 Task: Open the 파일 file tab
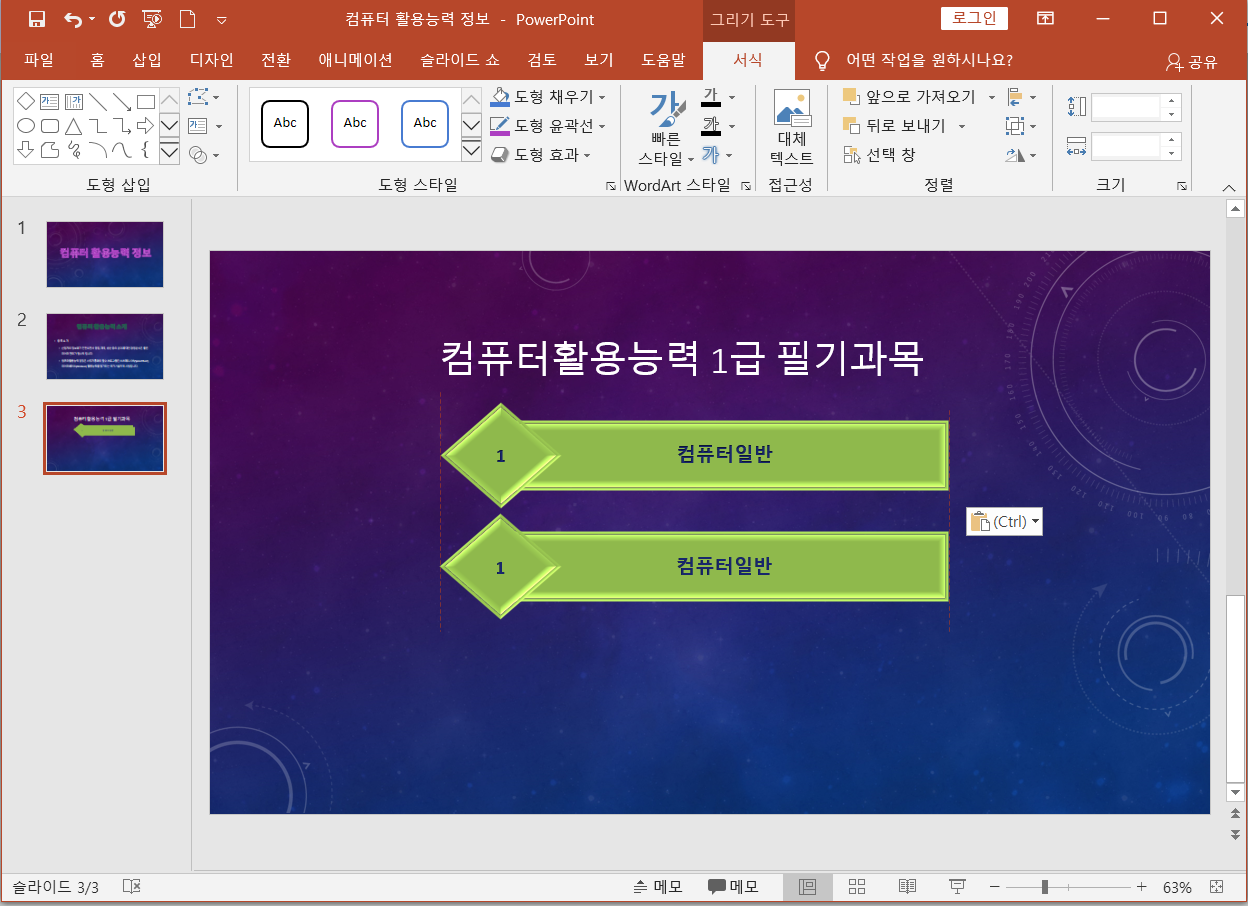pyautogui.click(x=39, y=61)
